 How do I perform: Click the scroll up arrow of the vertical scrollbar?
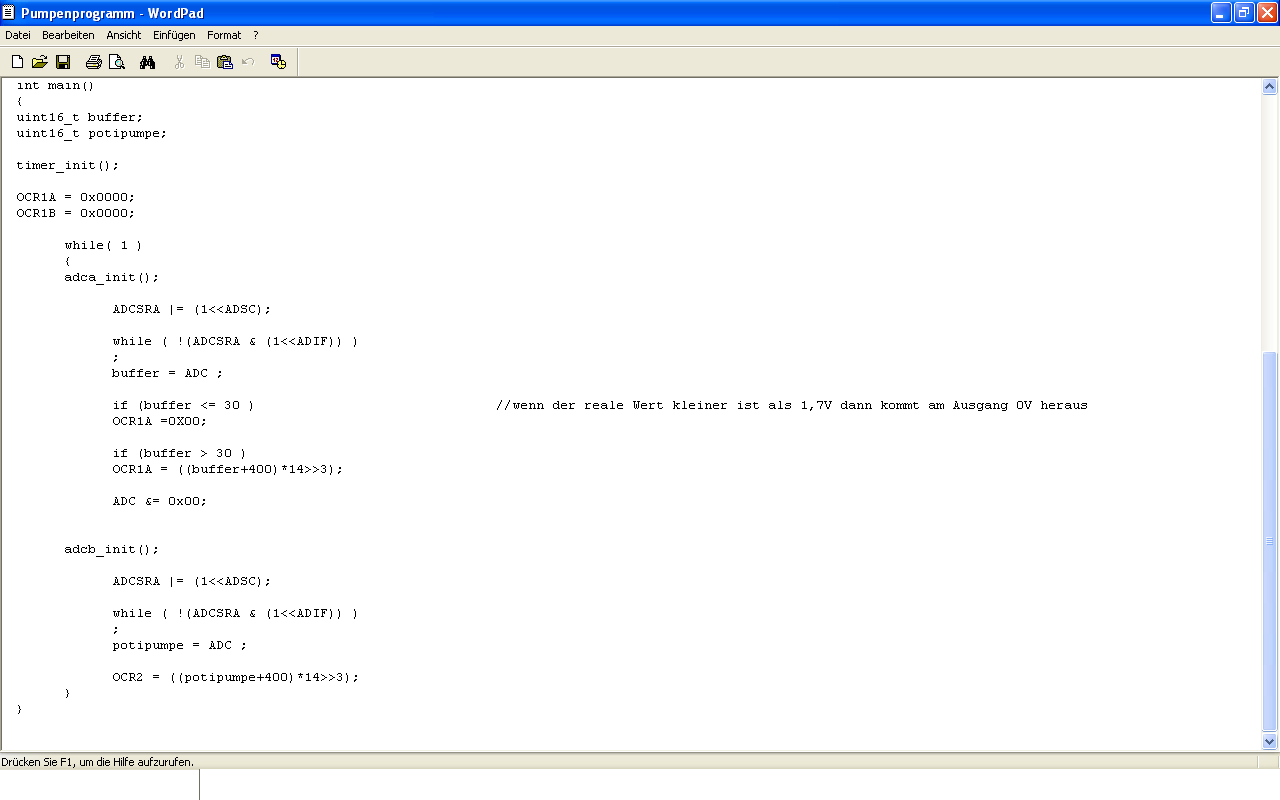[1270, 87]
